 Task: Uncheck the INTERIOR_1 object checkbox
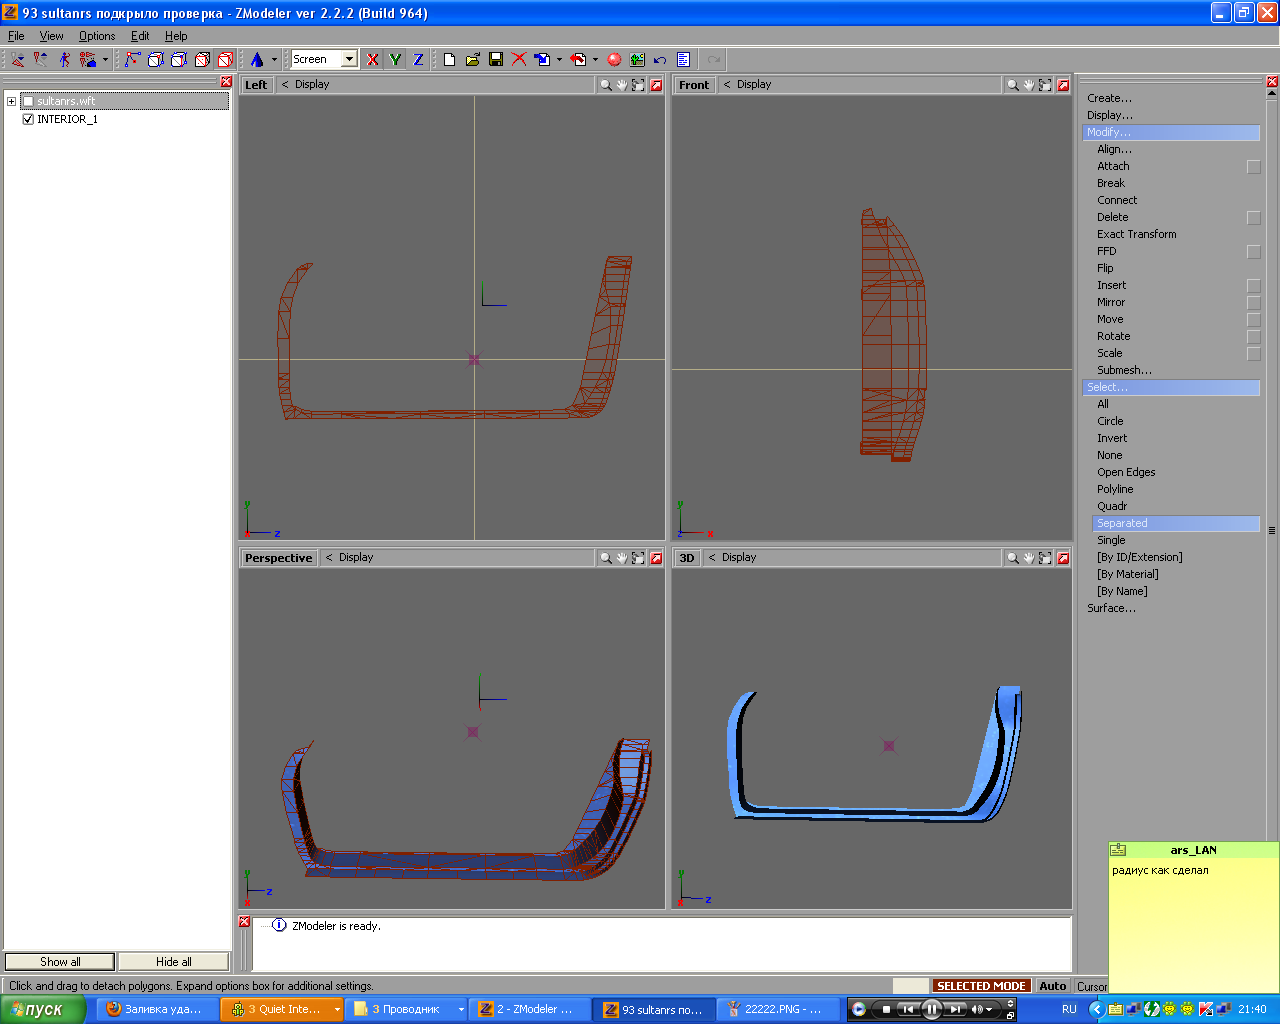(x=28, y=119)
